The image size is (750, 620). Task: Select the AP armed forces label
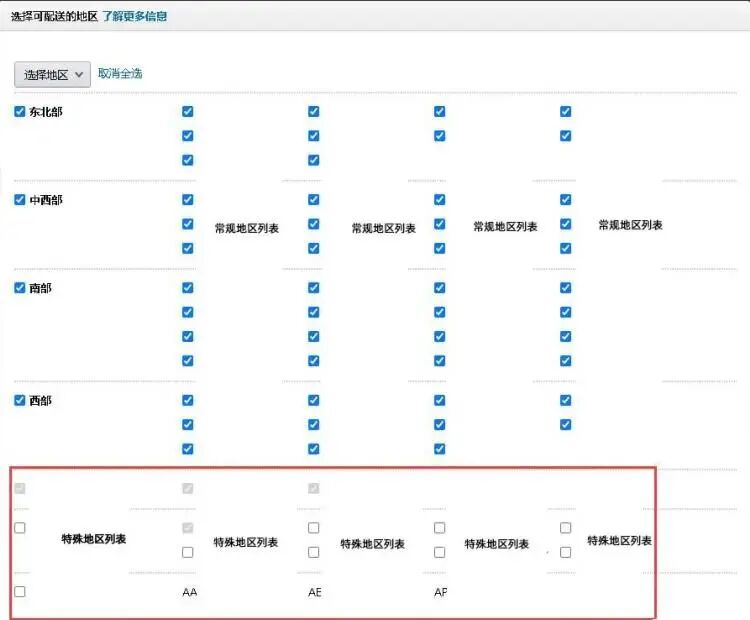(441, 592)
